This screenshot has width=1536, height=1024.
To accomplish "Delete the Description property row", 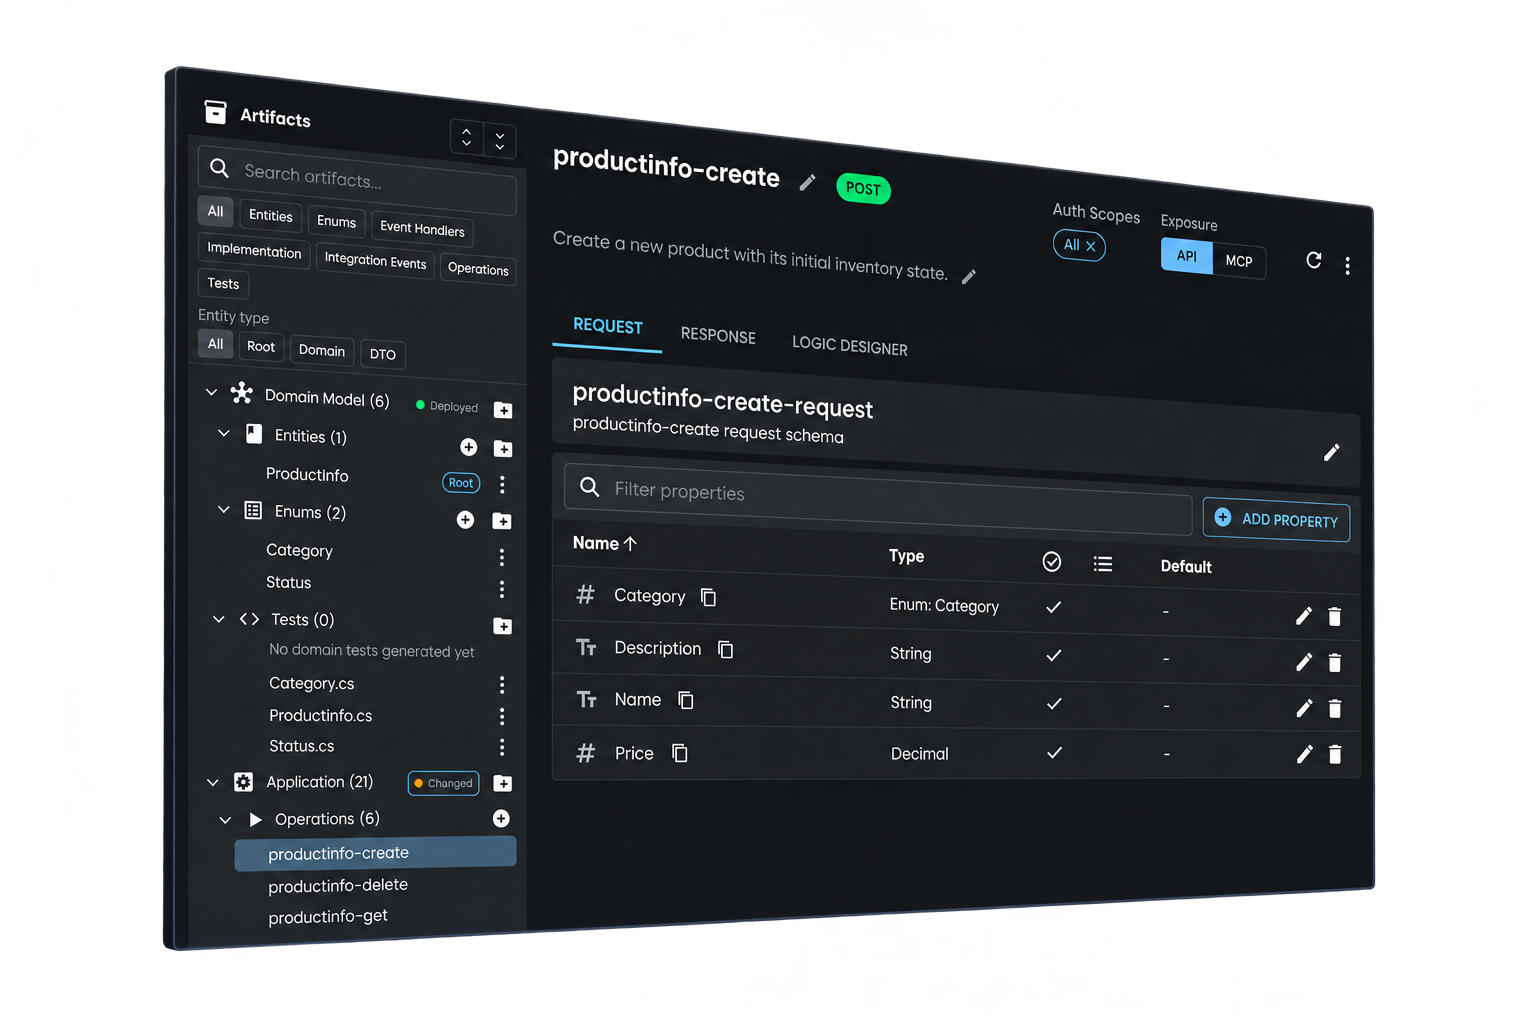I will tap(1335, 662).
